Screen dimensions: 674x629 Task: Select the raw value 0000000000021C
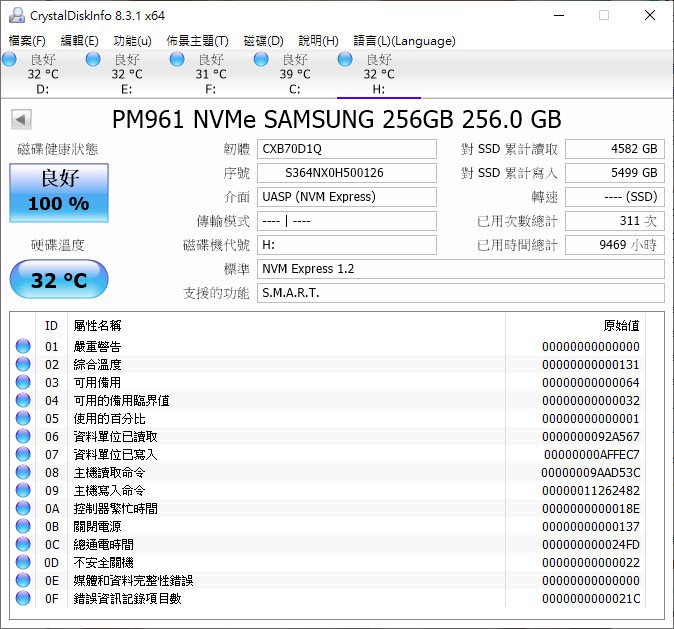[x=591, y=599]
